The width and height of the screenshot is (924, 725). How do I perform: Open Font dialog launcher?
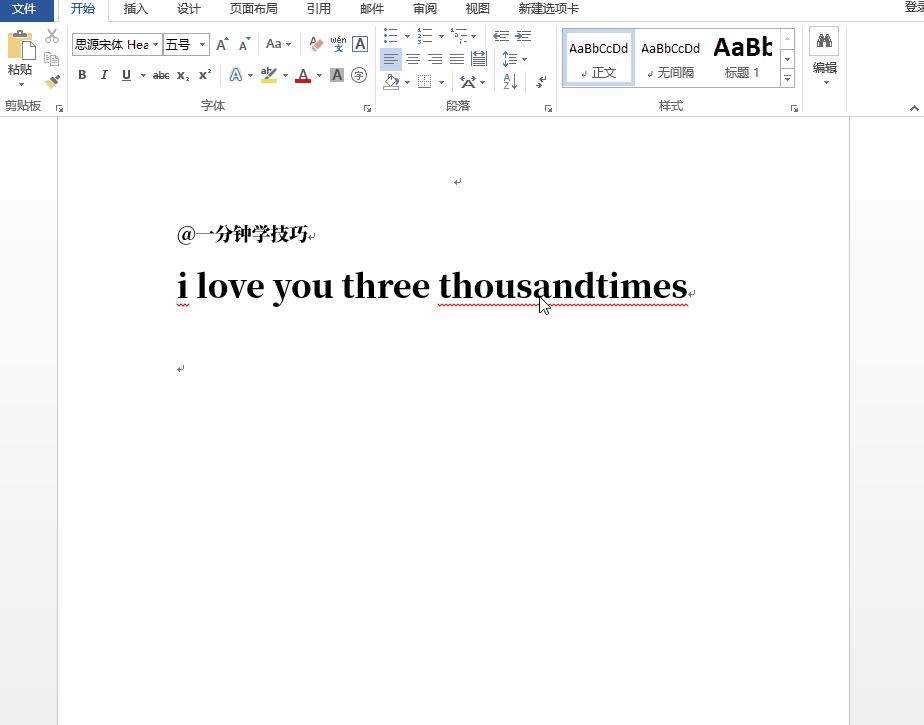tap(367, 108)
